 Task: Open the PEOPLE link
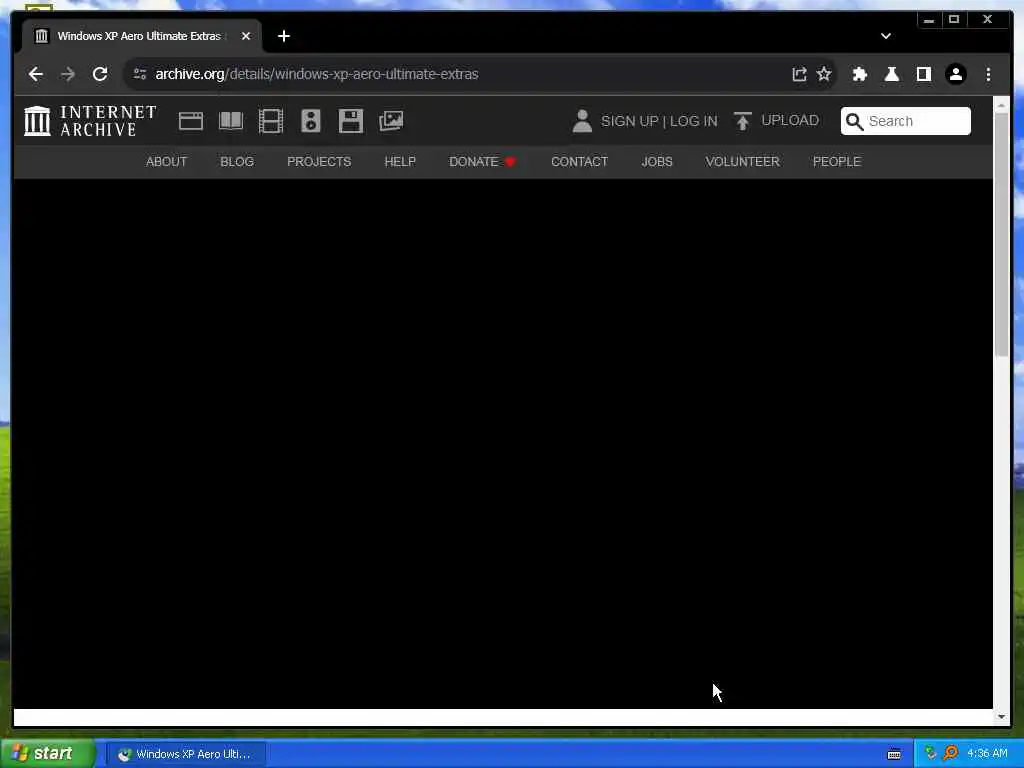click(x=837, y=161)
